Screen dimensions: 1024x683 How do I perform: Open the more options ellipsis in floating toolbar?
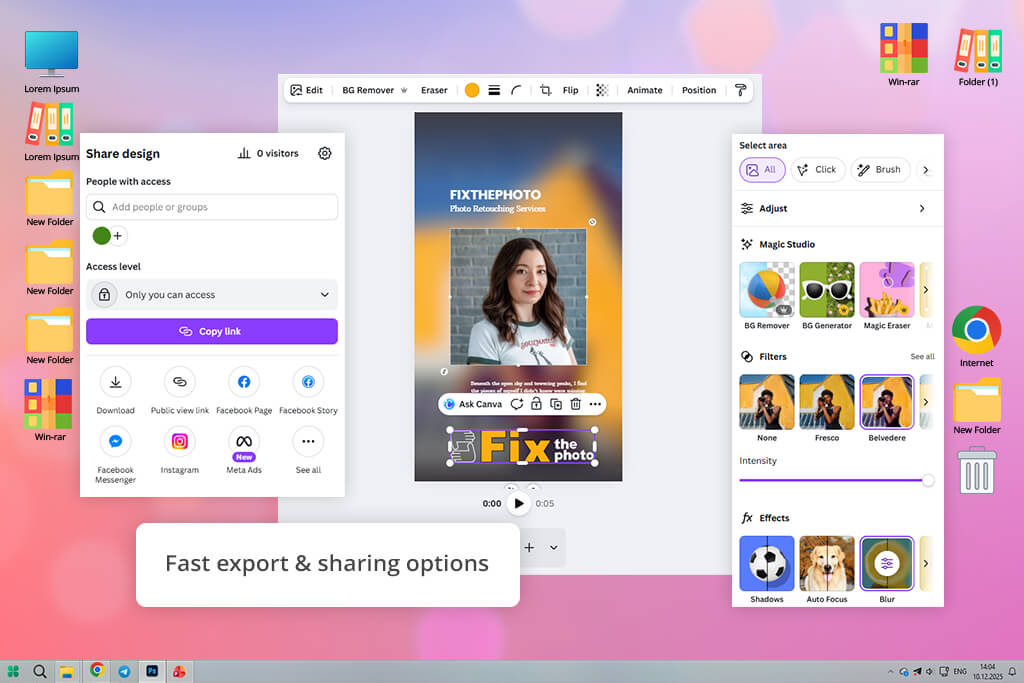pos(595,404)
